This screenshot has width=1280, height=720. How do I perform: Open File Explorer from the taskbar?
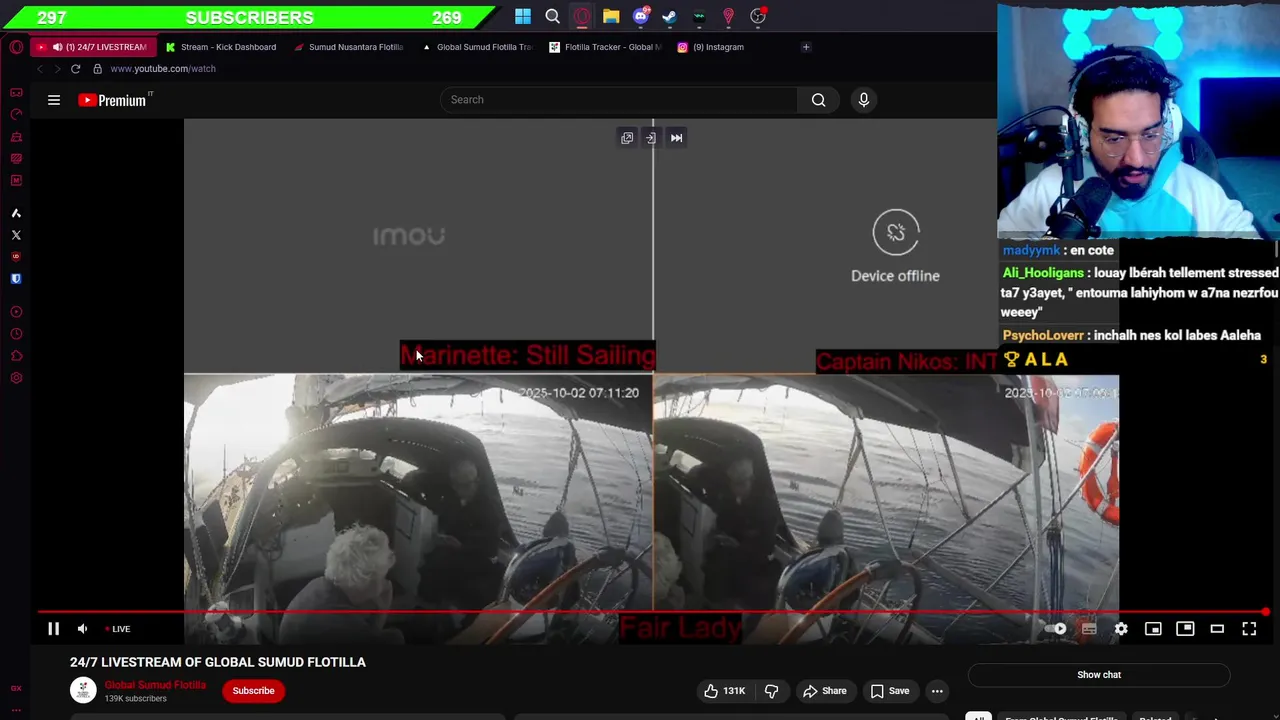click(x=611, y=16)
